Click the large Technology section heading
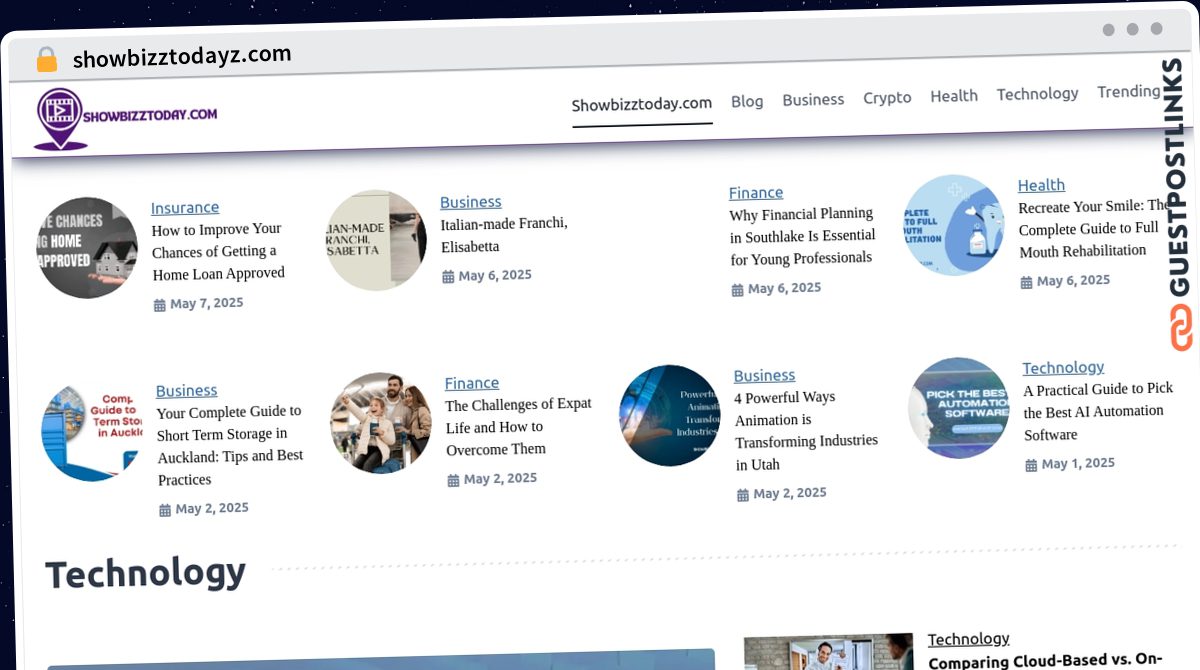 [145, 573]
